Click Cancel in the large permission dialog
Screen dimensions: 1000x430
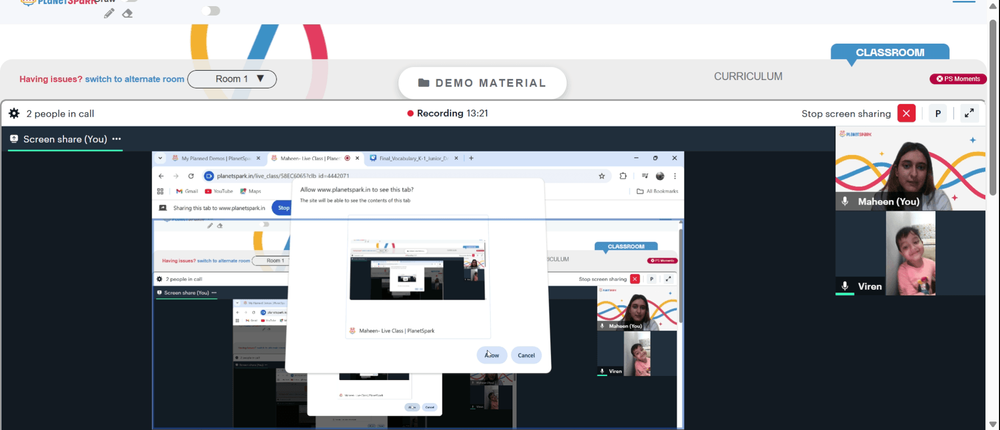click(526, 355)
